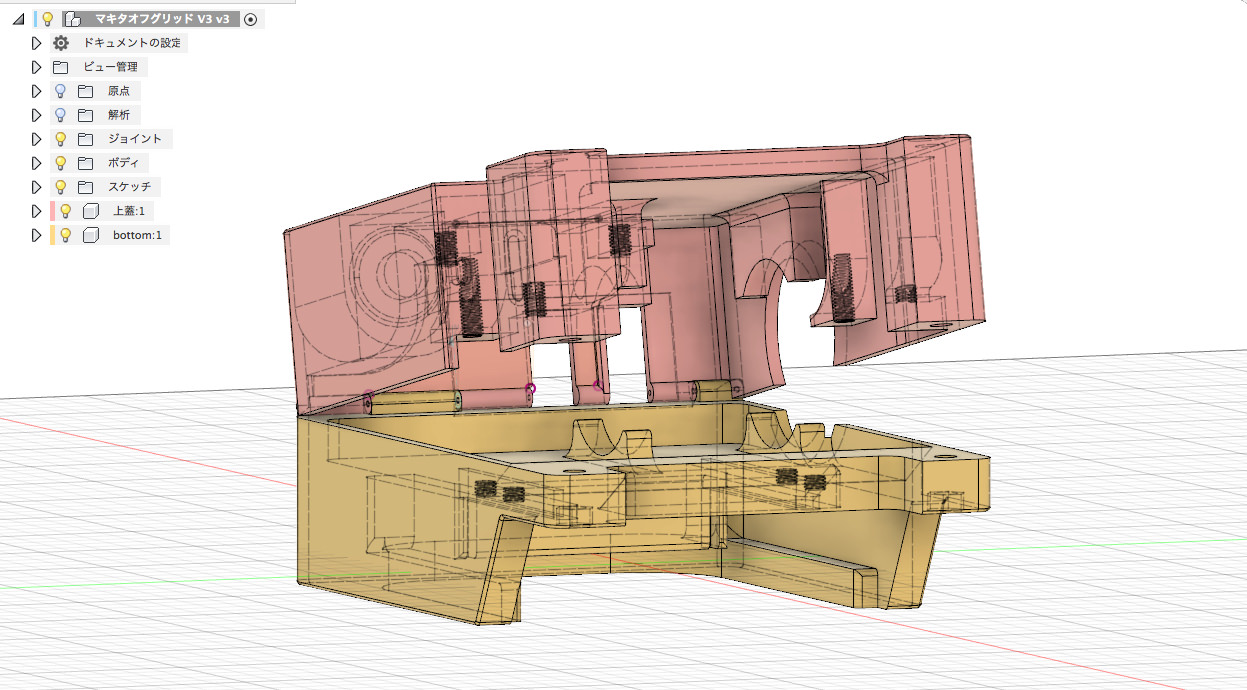
Task: Click the blue color bar of the root component
Action: click(35, 19)
